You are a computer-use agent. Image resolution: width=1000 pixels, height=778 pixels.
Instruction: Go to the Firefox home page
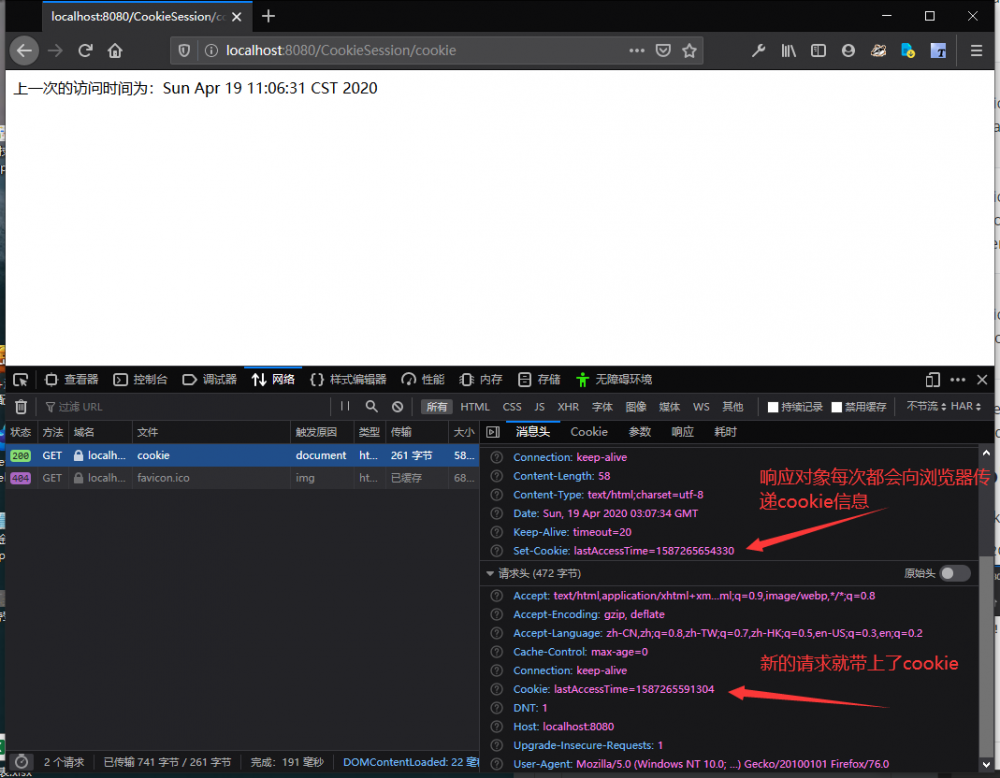coord(115,50)
